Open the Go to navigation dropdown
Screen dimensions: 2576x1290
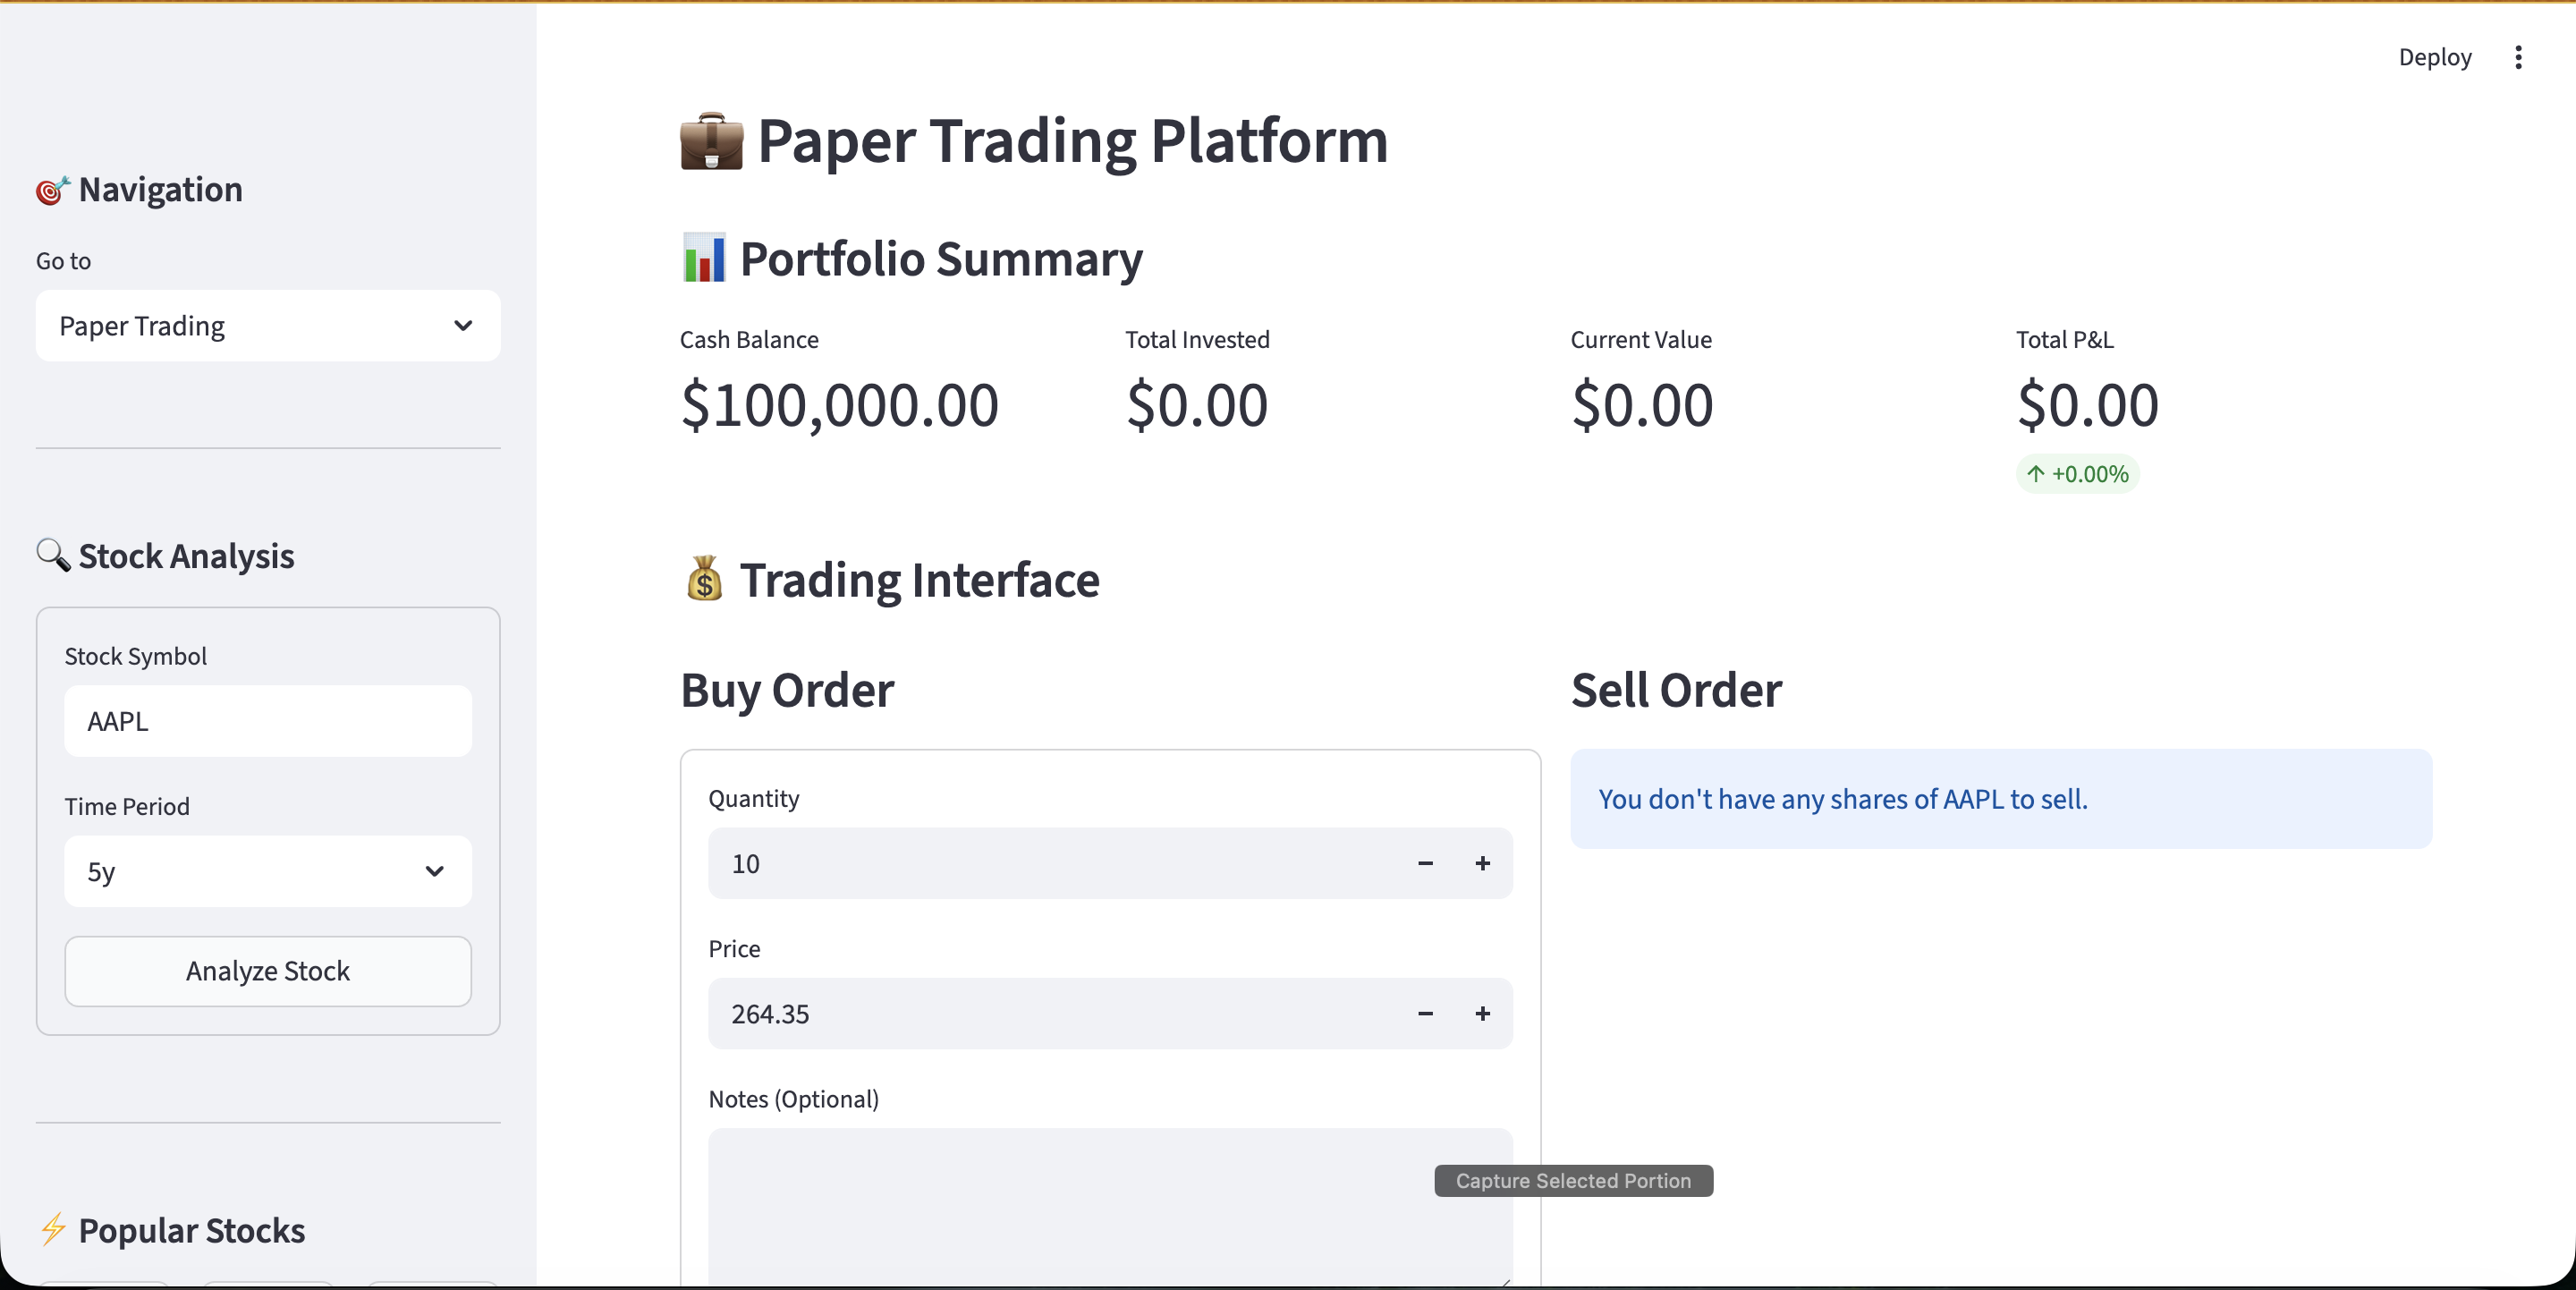[267, 326]
